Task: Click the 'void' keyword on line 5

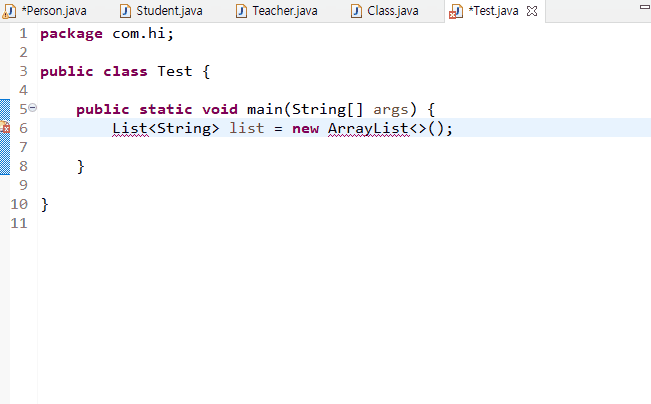Action: [220, 109]
